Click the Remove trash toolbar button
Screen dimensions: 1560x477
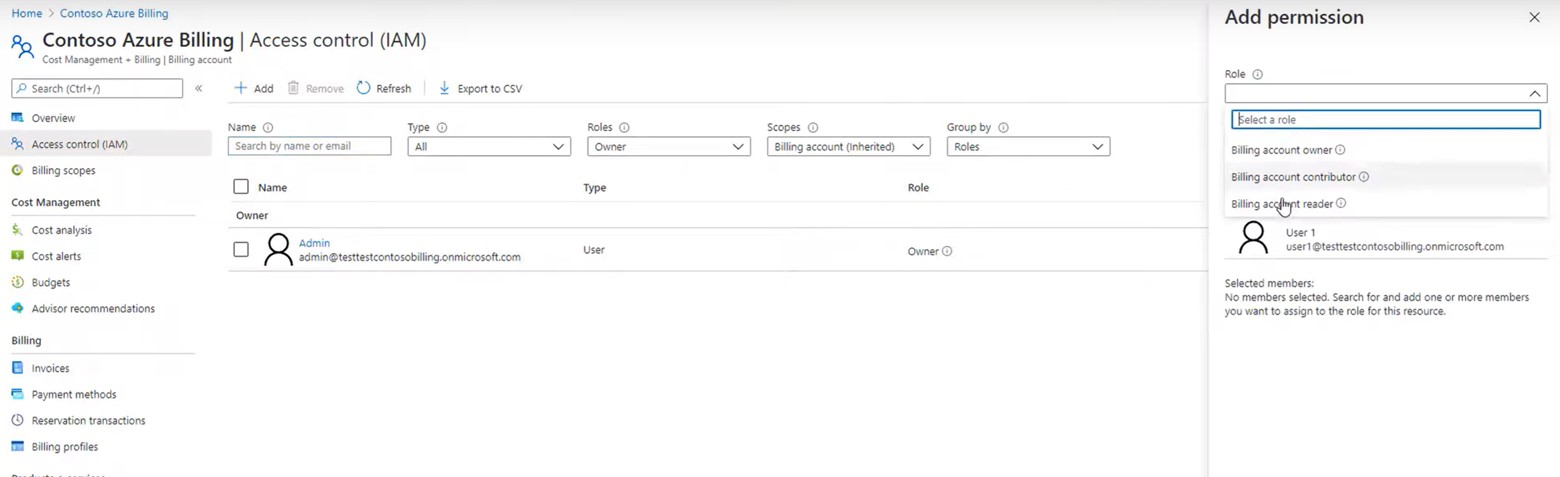pos(315,88)
